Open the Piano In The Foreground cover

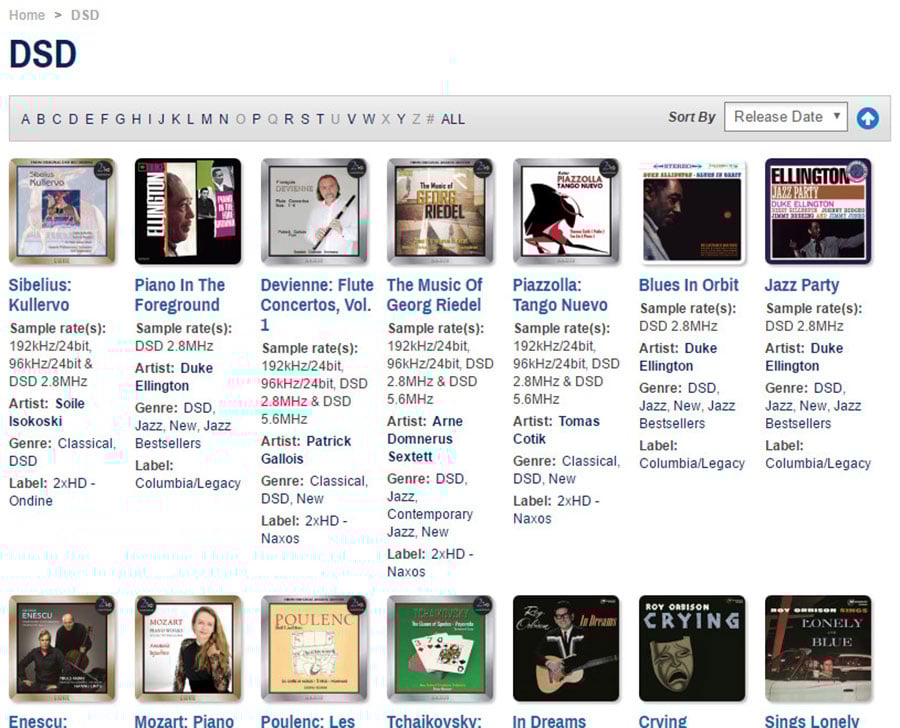(x=188, y=211)
